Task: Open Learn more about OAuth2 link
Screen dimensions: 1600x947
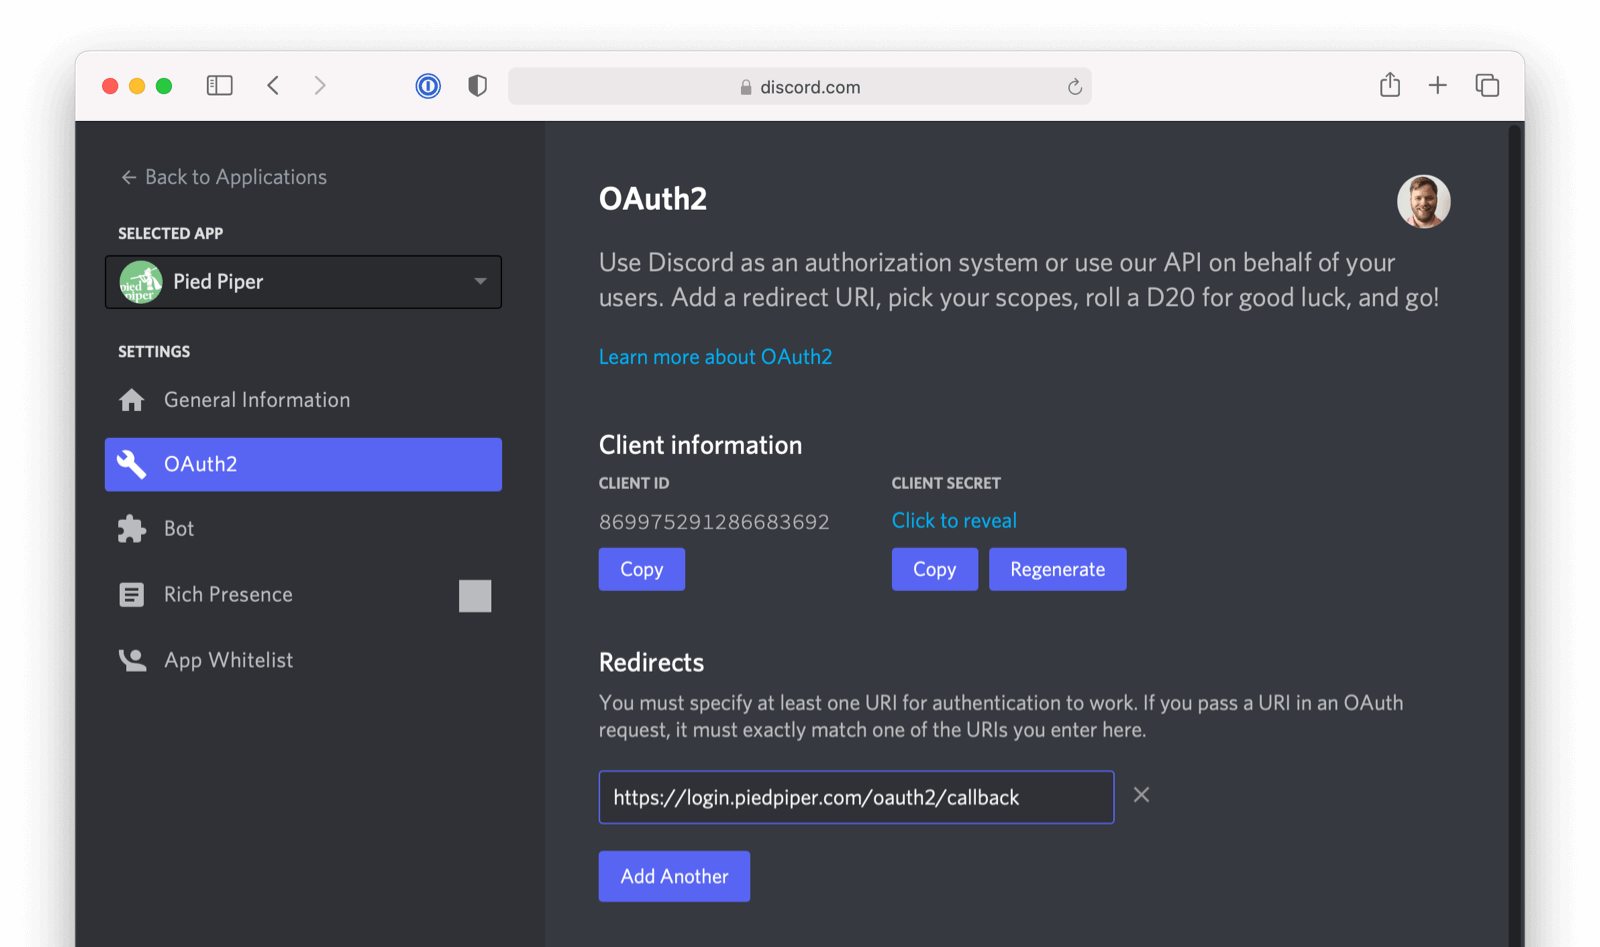Action: coord(716,357)
